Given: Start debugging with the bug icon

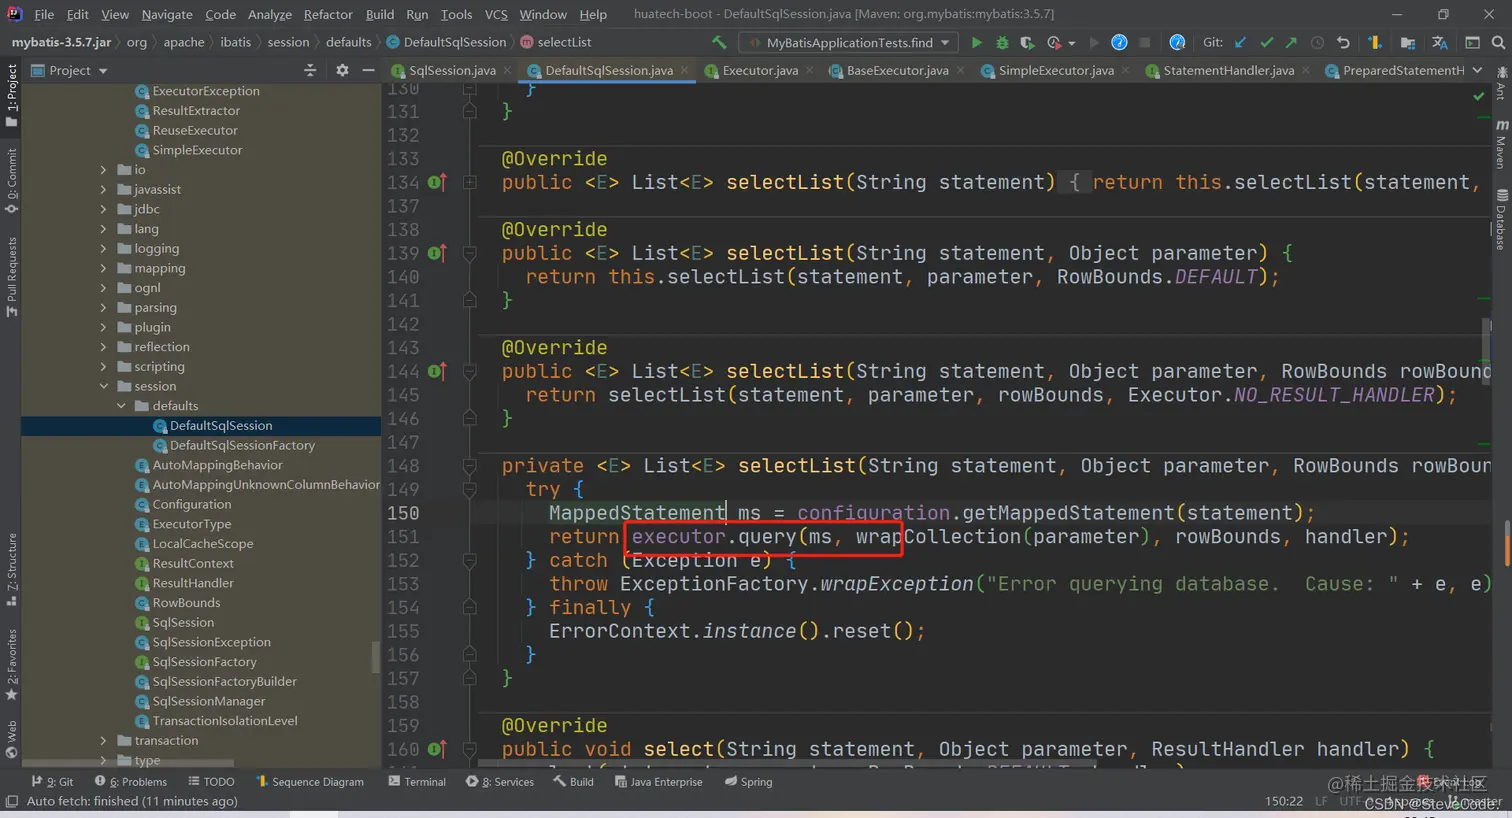Looking at the screenshot, I should (x=1002, y=42).
